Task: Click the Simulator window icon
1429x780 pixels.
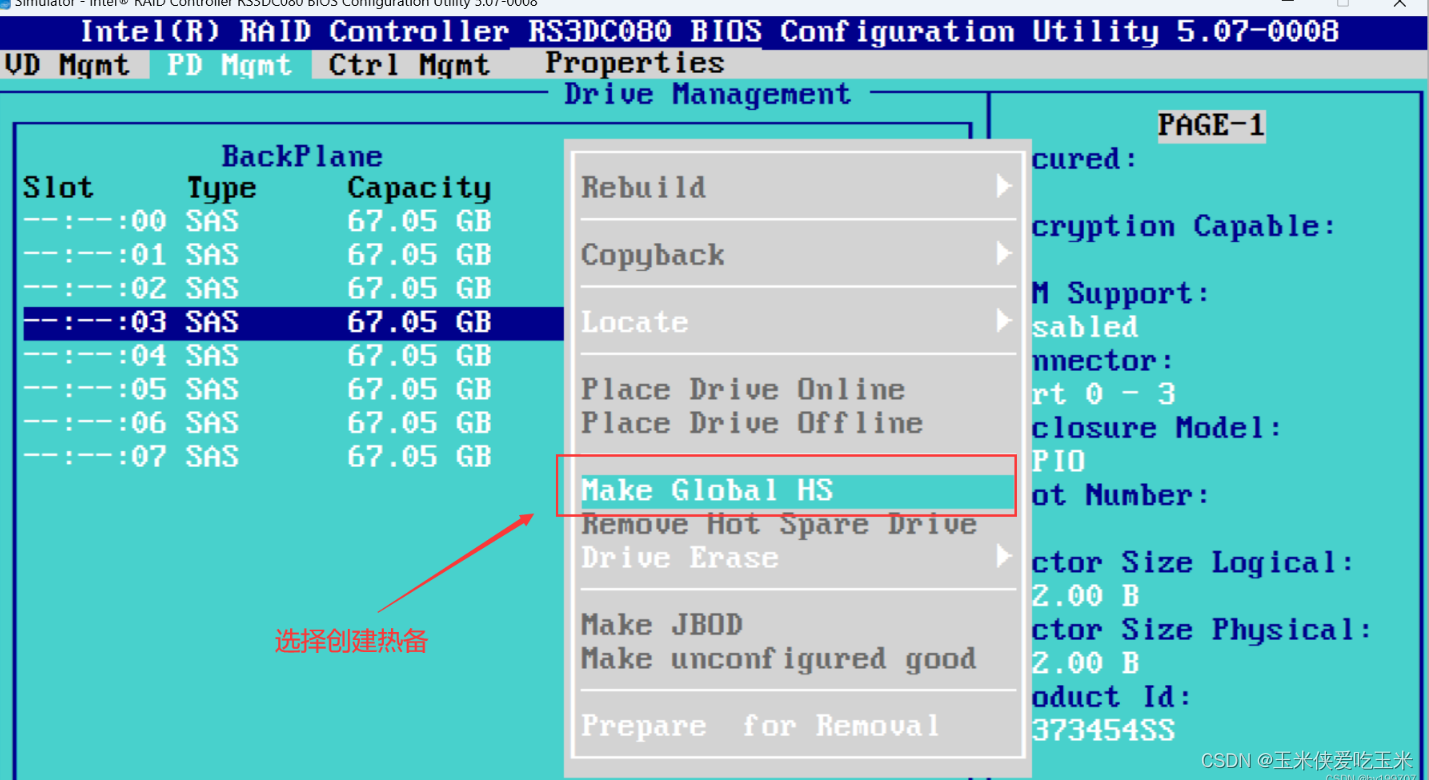Action: (5, 3)
